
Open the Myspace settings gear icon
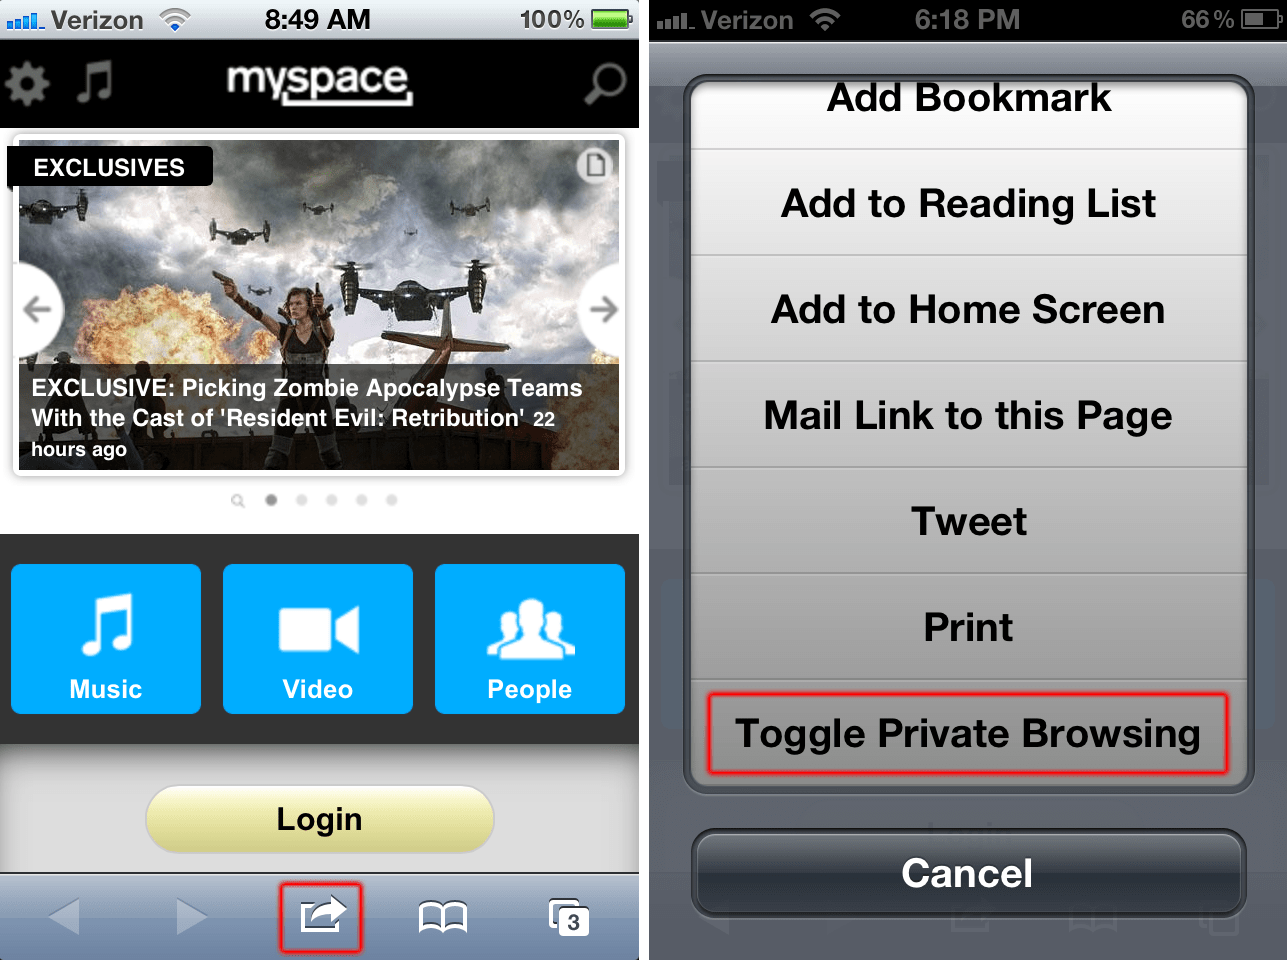(27, 83)
